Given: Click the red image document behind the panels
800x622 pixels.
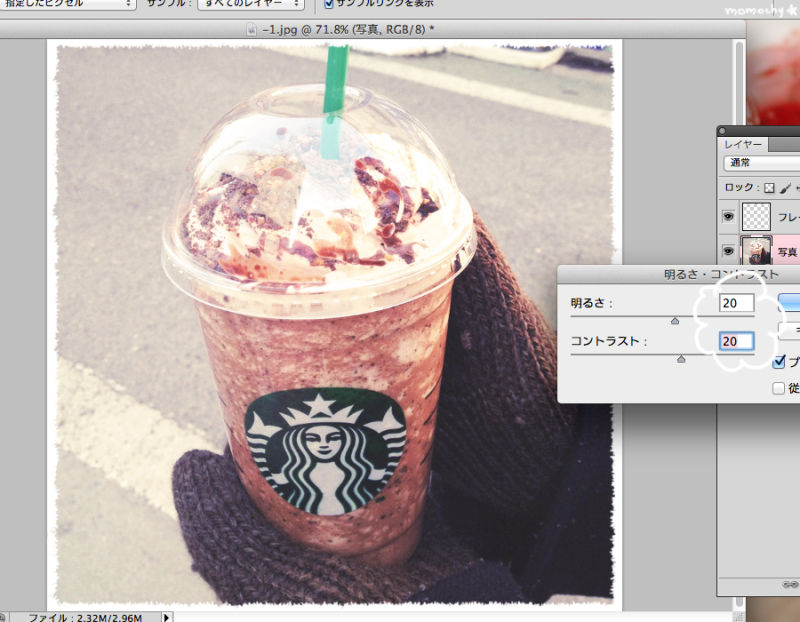Looking at the screenshot, I should coord(773,74).
